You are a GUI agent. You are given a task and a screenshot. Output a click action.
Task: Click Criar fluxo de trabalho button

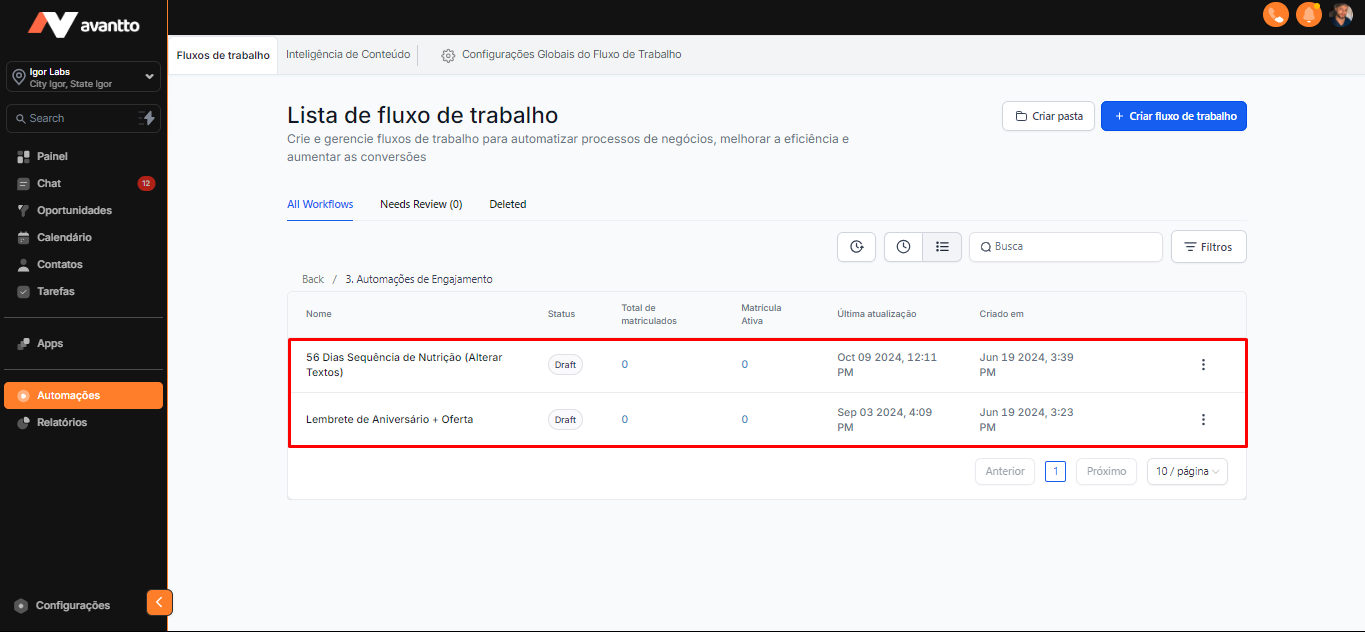1173,116
